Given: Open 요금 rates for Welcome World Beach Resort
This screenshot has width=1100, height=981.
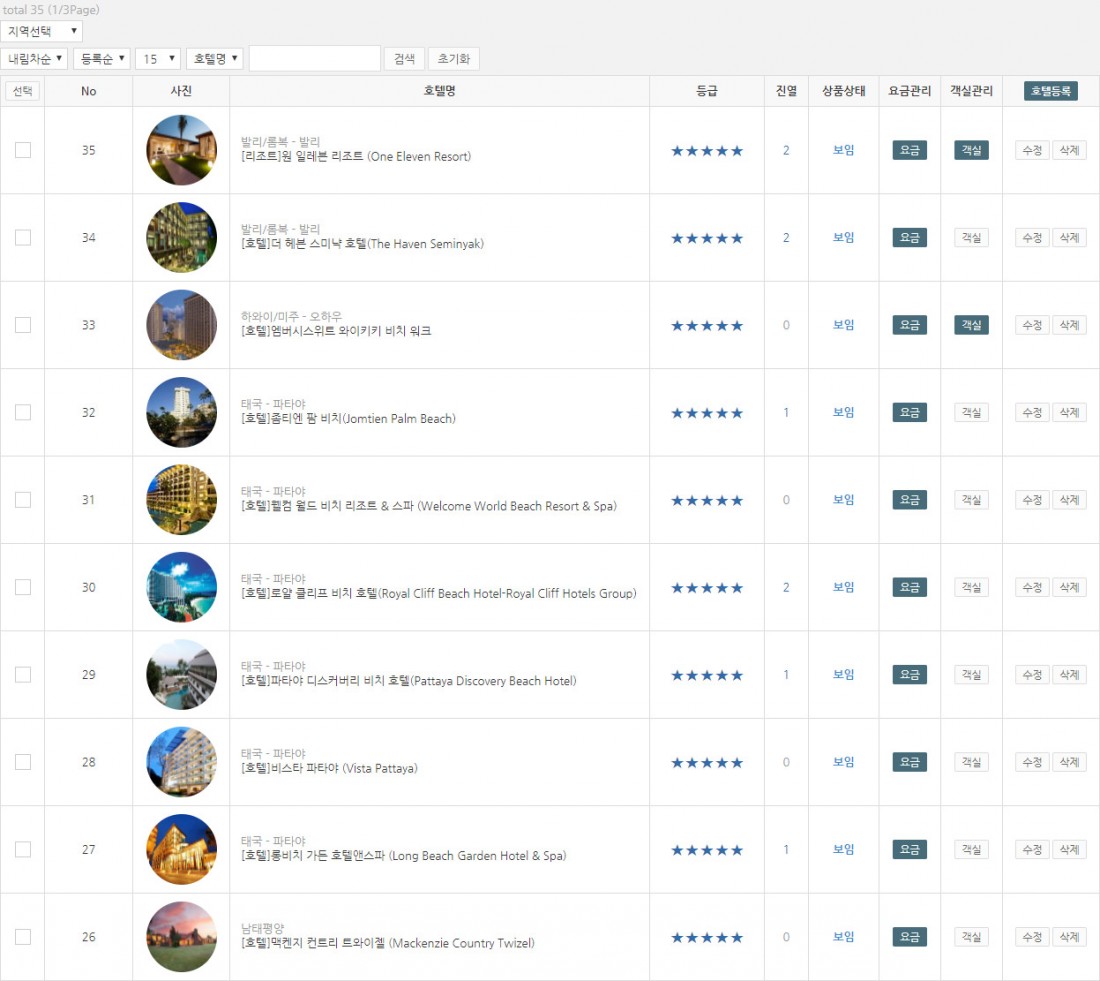Looking at the screenshot, I should pyautogui.click(x=909, y=500).
